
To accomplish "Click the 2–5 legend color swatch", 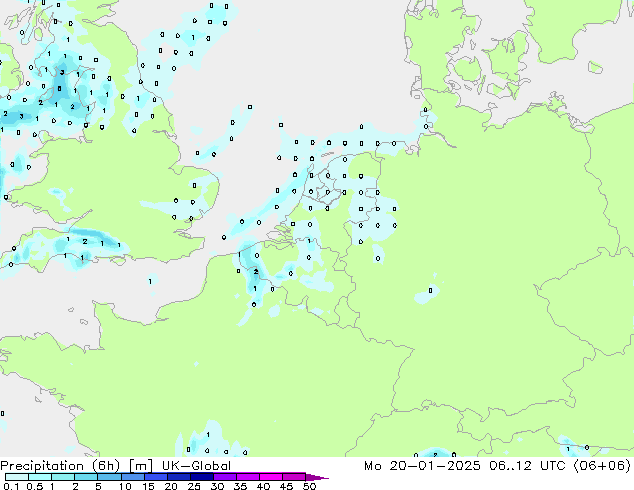I will (86, 477).
